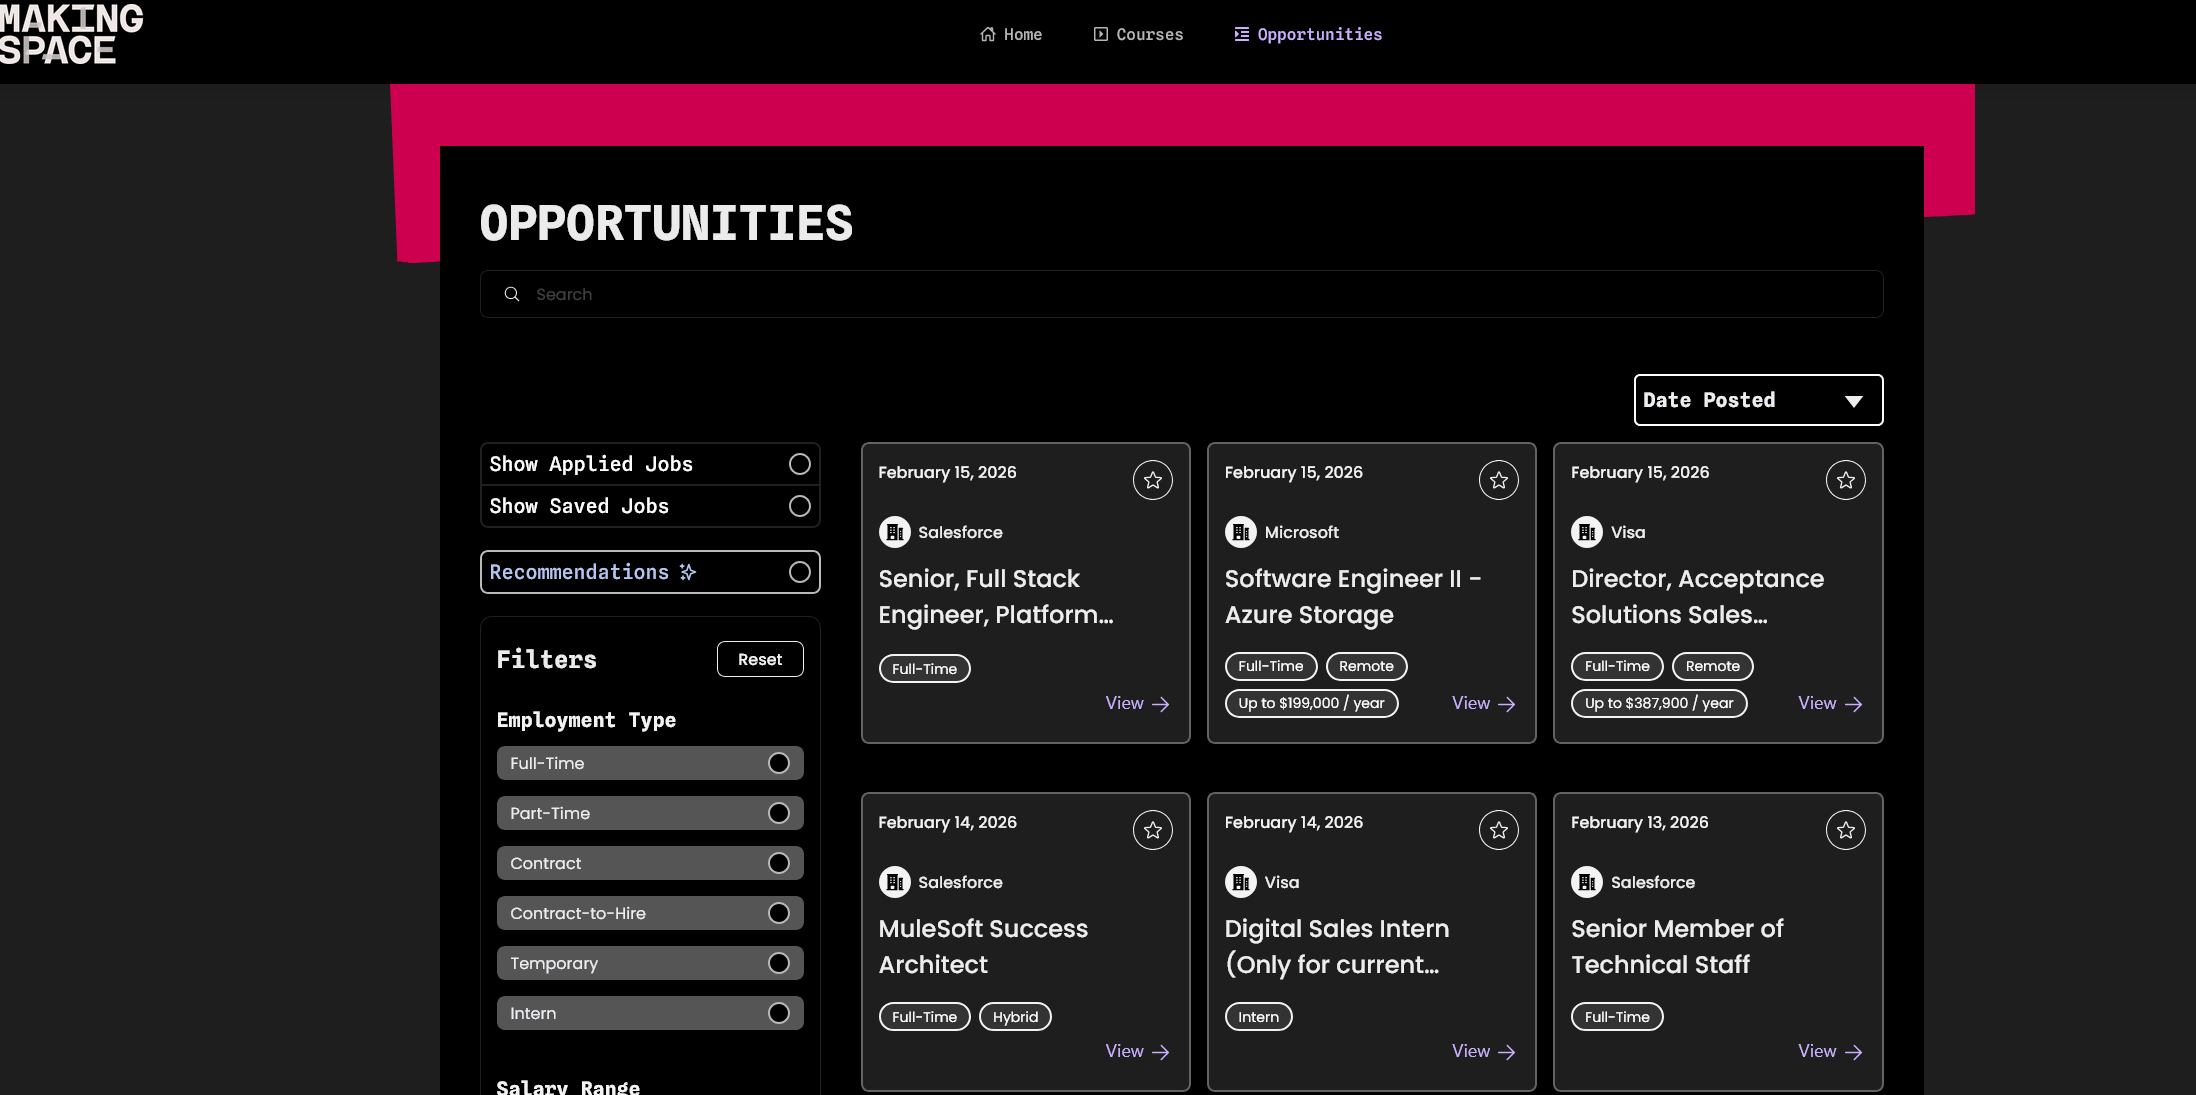The width and height of the screenshot is (2196, 1095).
Task: Open the Home nav item
Action: pos(1011,34)
